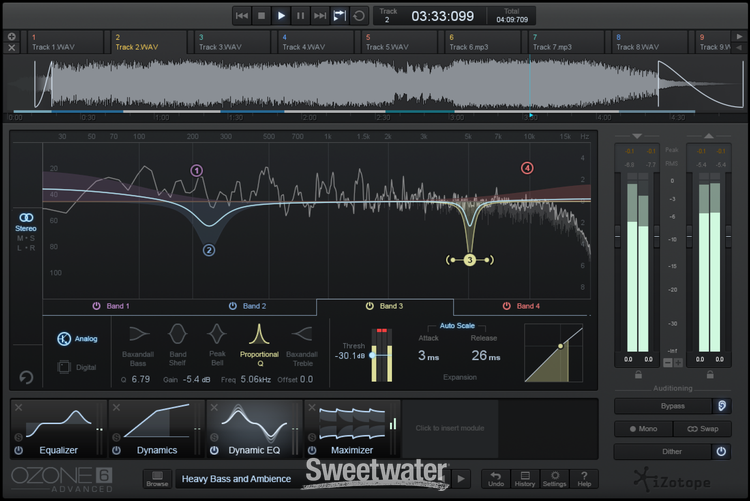750x501 pixels.
Task: Click the Expansion mode label
Action: (460, 377)
